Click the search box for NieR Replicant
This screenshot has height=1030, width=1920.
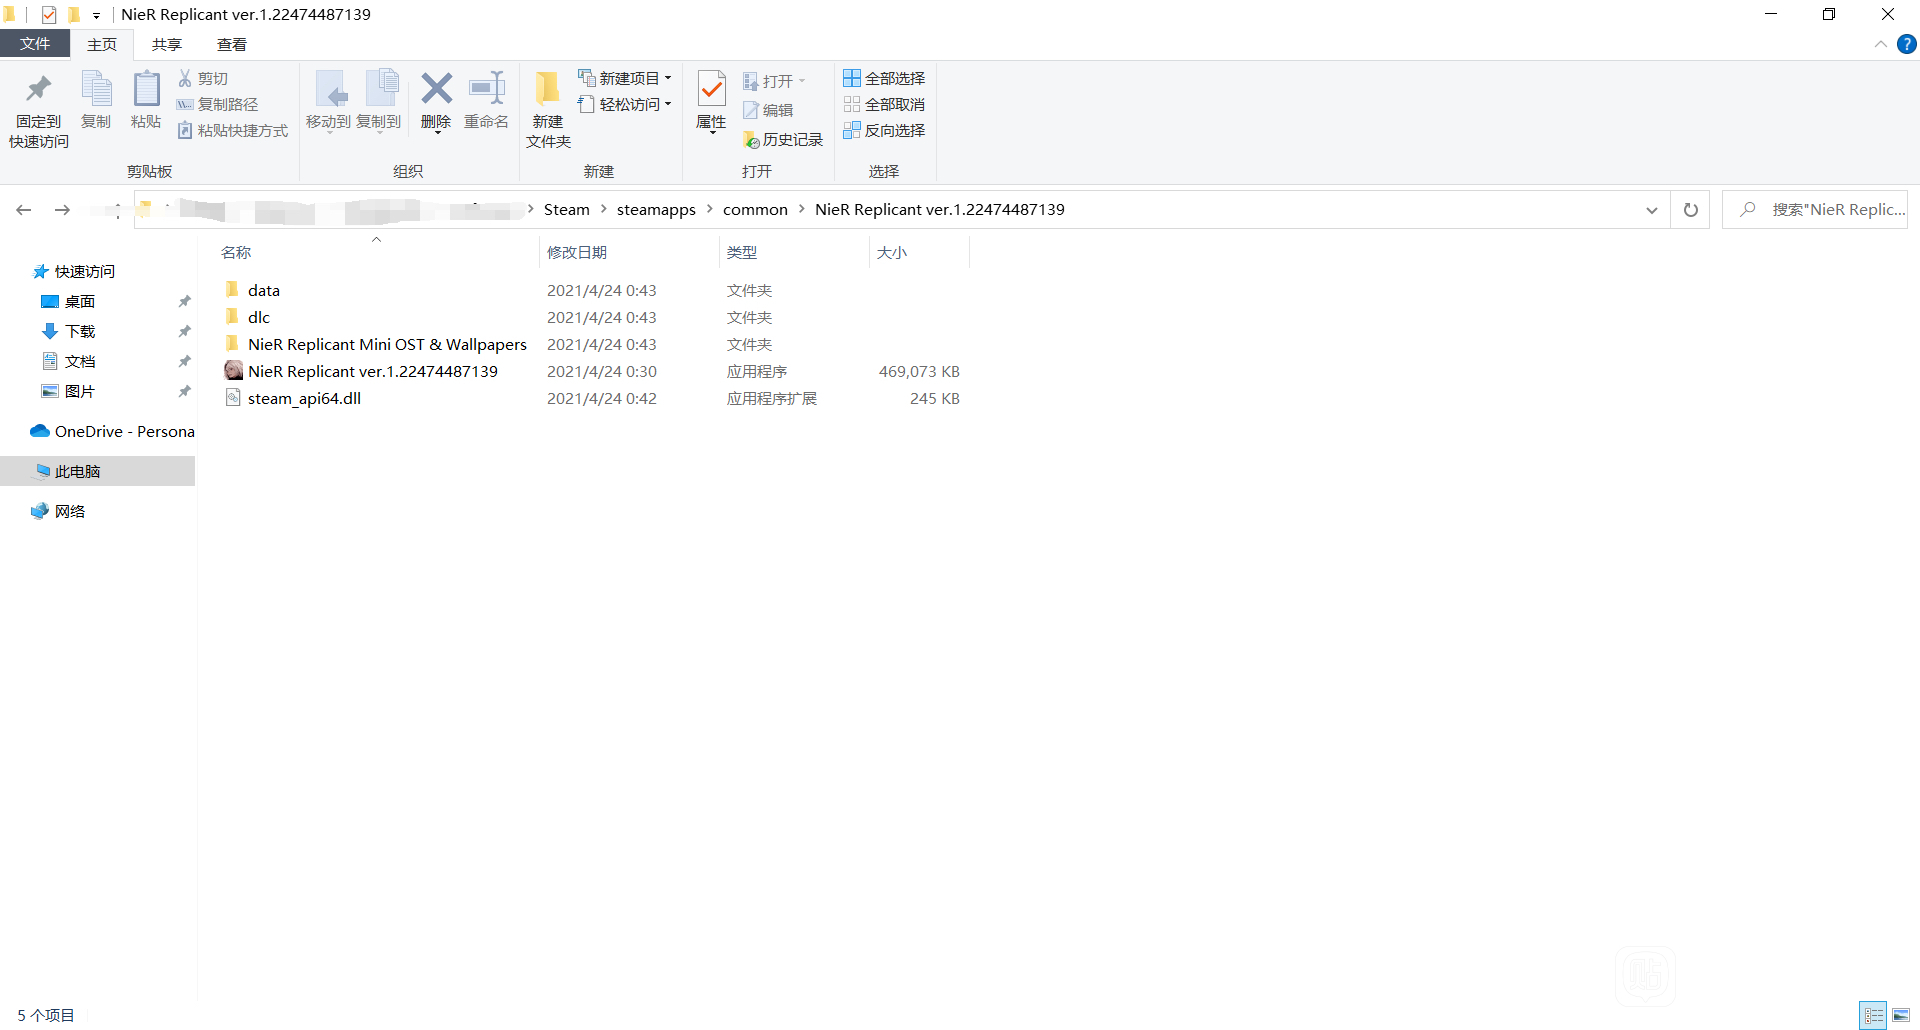[1815, 210]
